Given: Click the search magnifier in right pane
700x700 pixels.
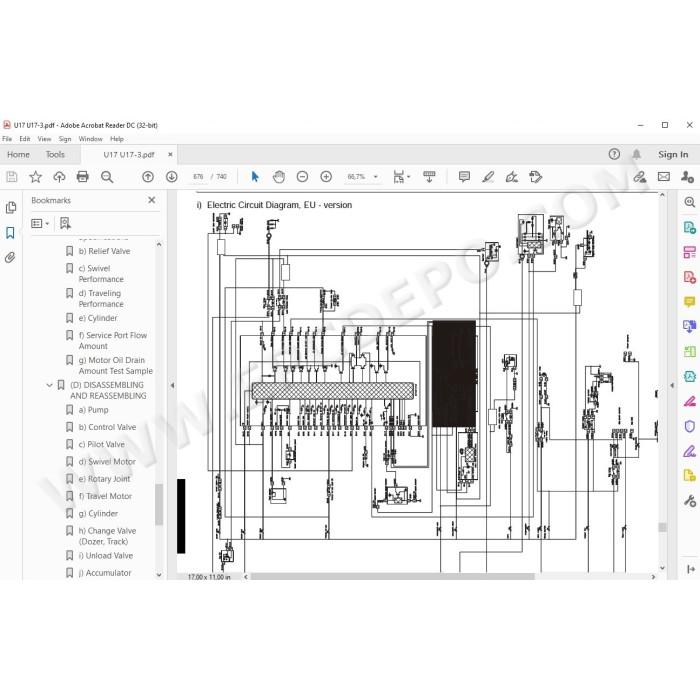Looking at the screenshot, I should tap(689, 202).
